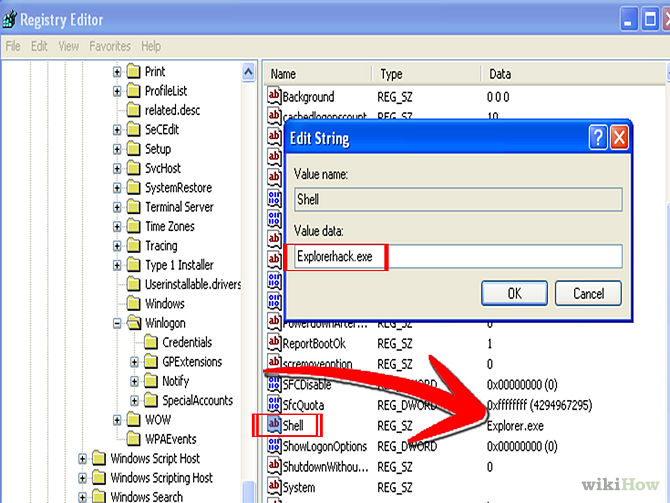This screenshot has height=503, width=670.
Task: Expand the SystemRestore key
Action: tap(117, 188)
